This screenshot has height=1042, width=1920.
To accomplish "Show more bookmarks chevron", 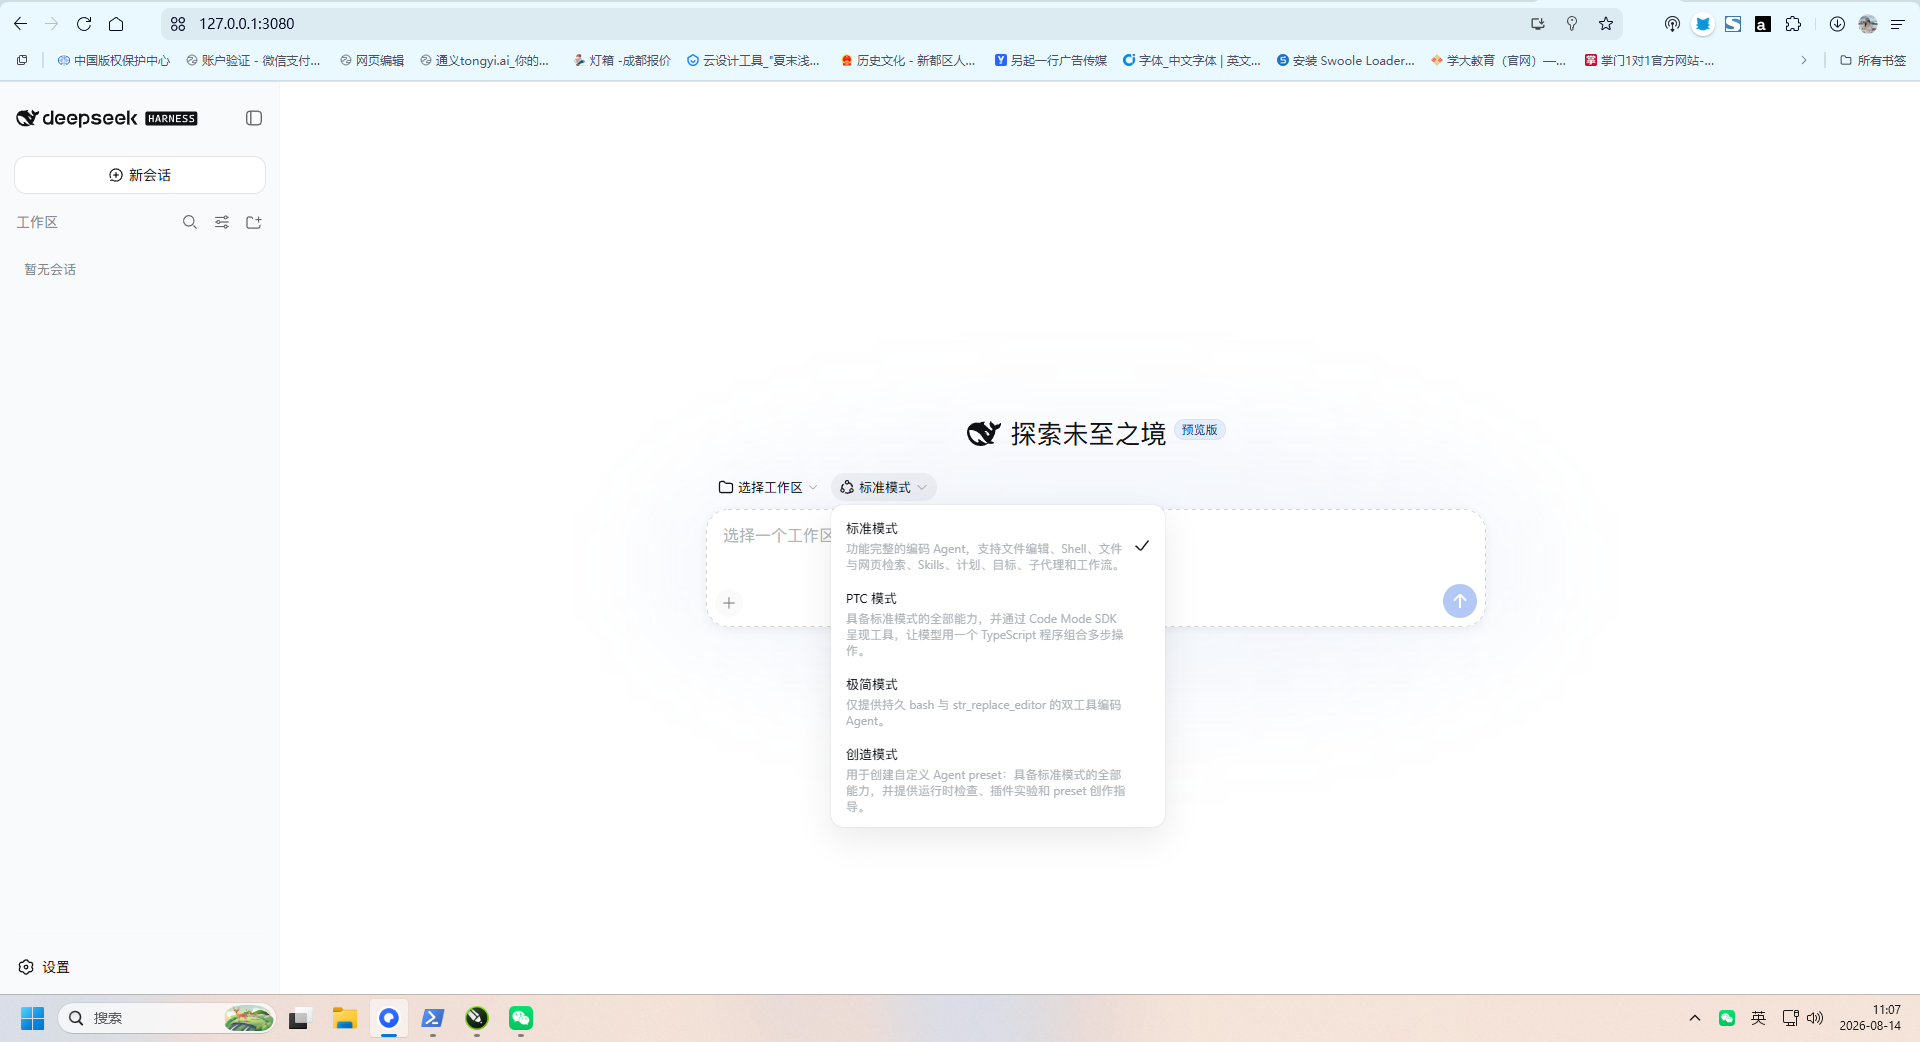I will (x=1804, y=61).
